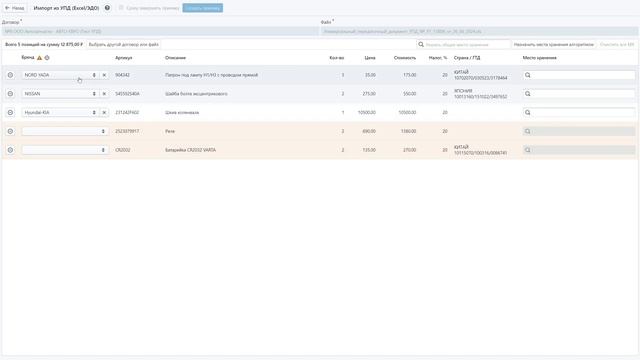The height and width of the screenshot is (360, 640).
Task: Open the empty brand dropdown for CR2032
Action: (x=65, y=150)
